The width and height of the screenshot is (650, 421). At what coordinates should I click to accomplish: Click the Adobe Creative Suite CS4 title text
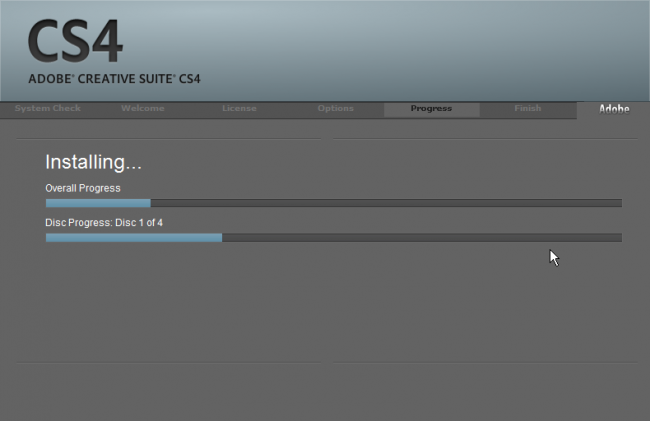pyautogui.click(x=115, y=79)
